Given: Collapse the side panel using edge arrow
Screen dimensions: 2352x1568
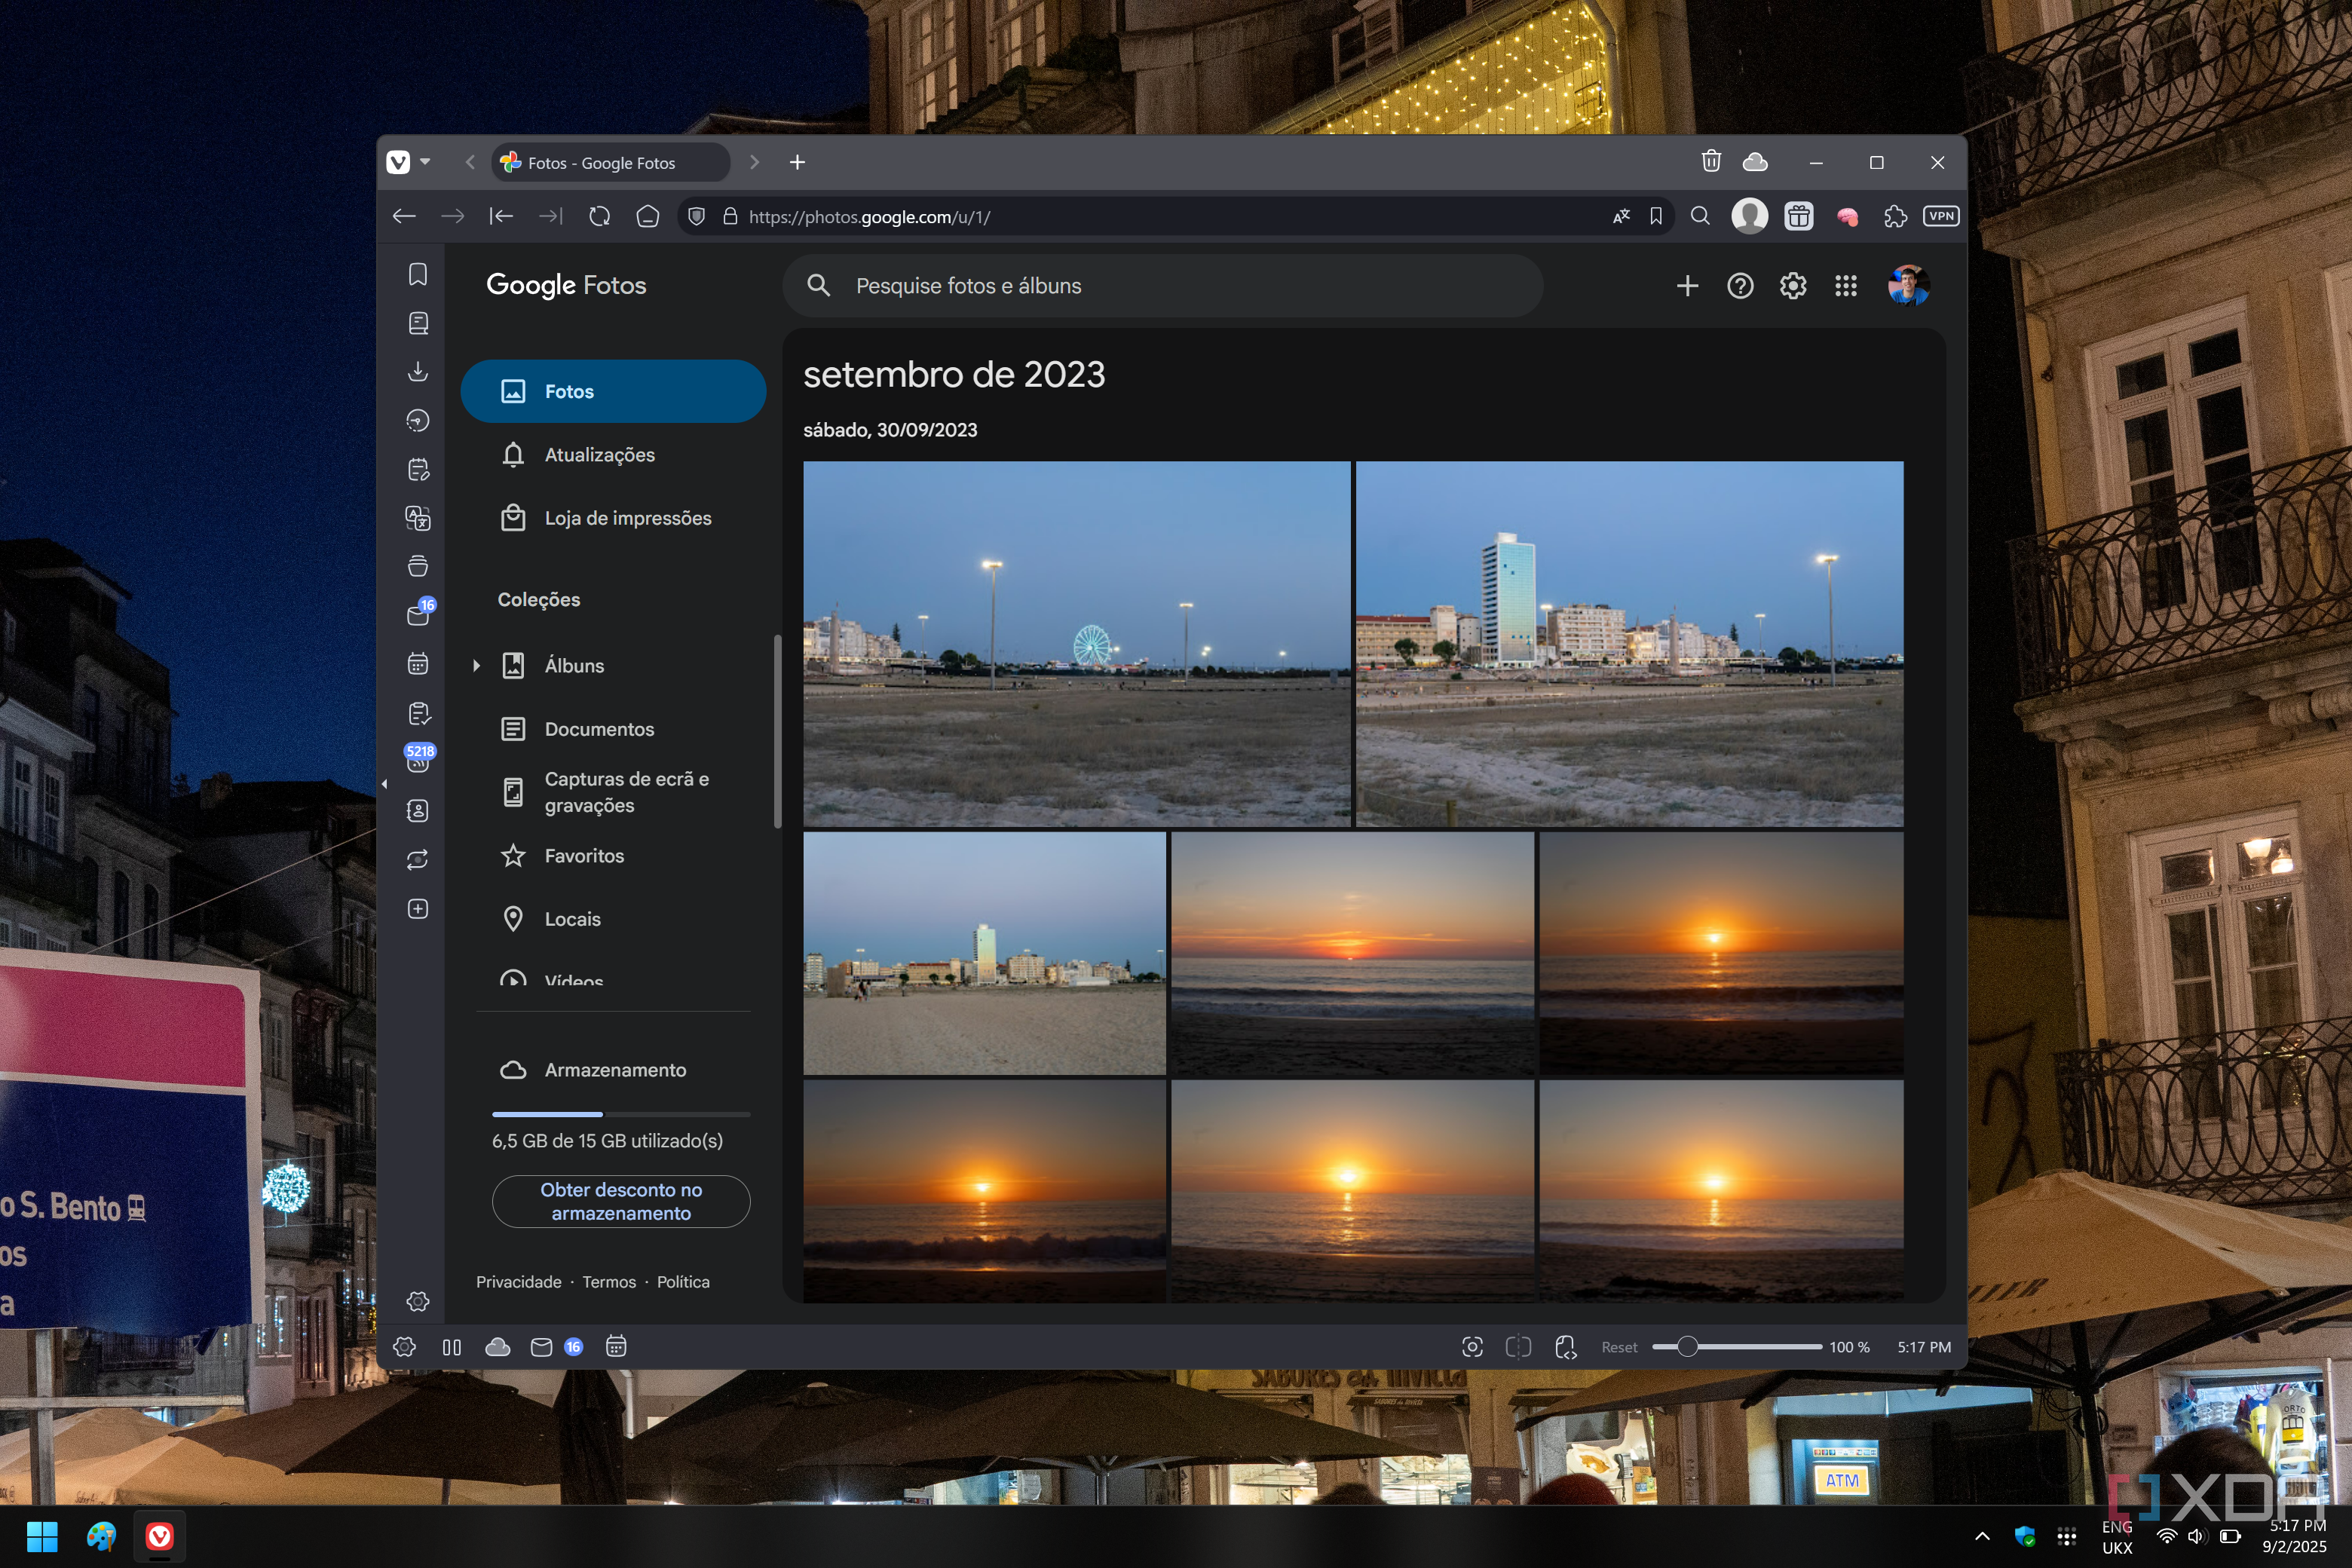Looking at the screenshot, I should 384,784.
